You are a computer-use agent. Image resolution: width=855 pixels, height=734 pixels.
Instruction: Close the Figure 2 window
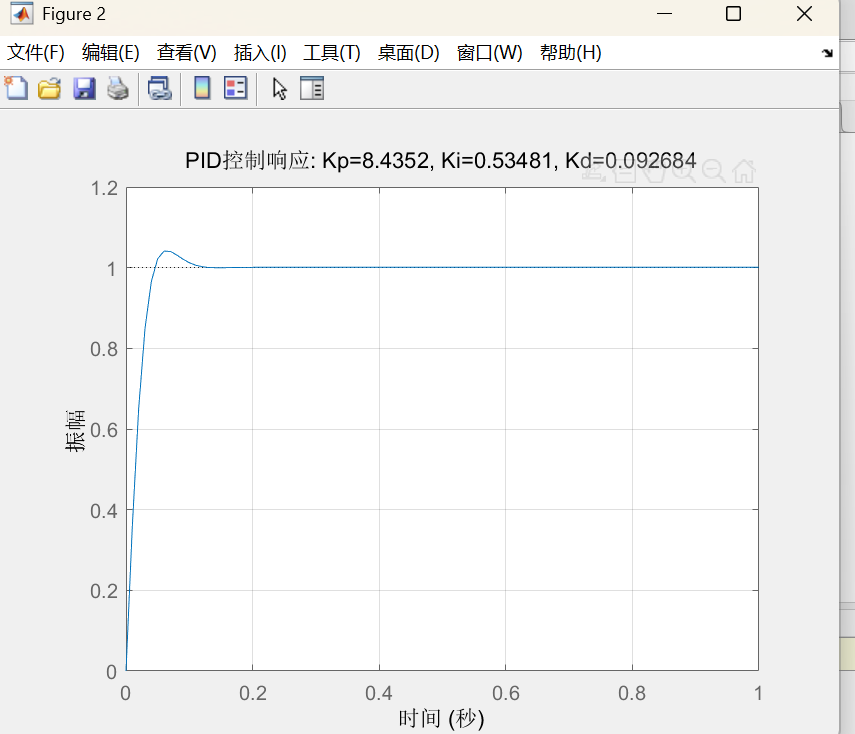804,14
